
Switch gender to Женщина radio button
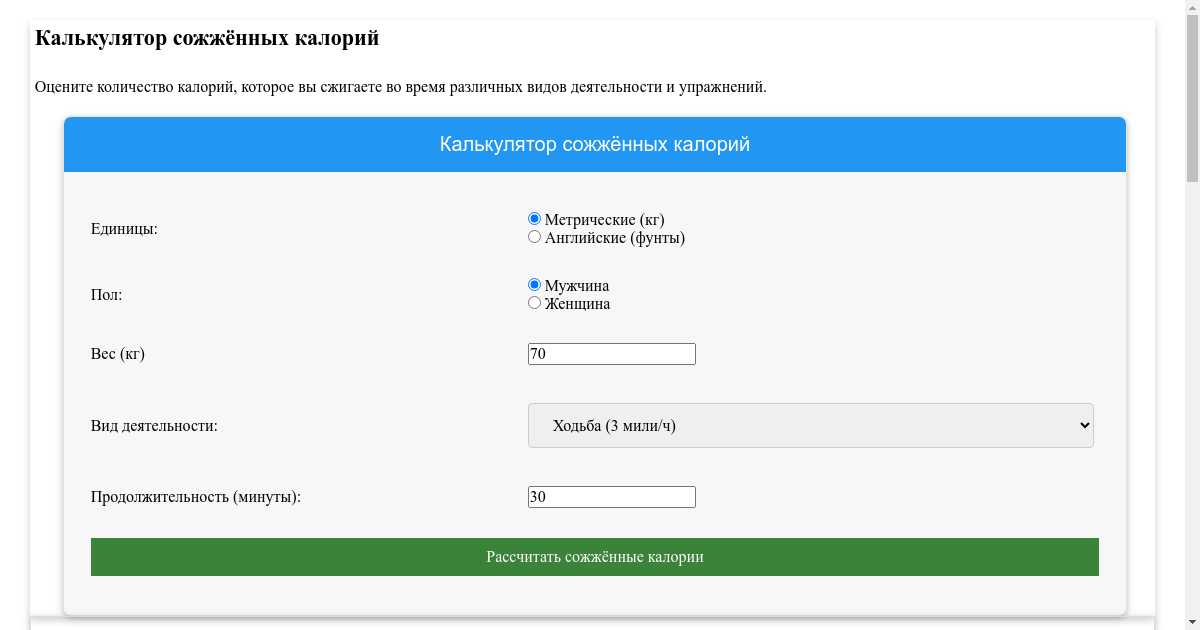coord(534,303)
